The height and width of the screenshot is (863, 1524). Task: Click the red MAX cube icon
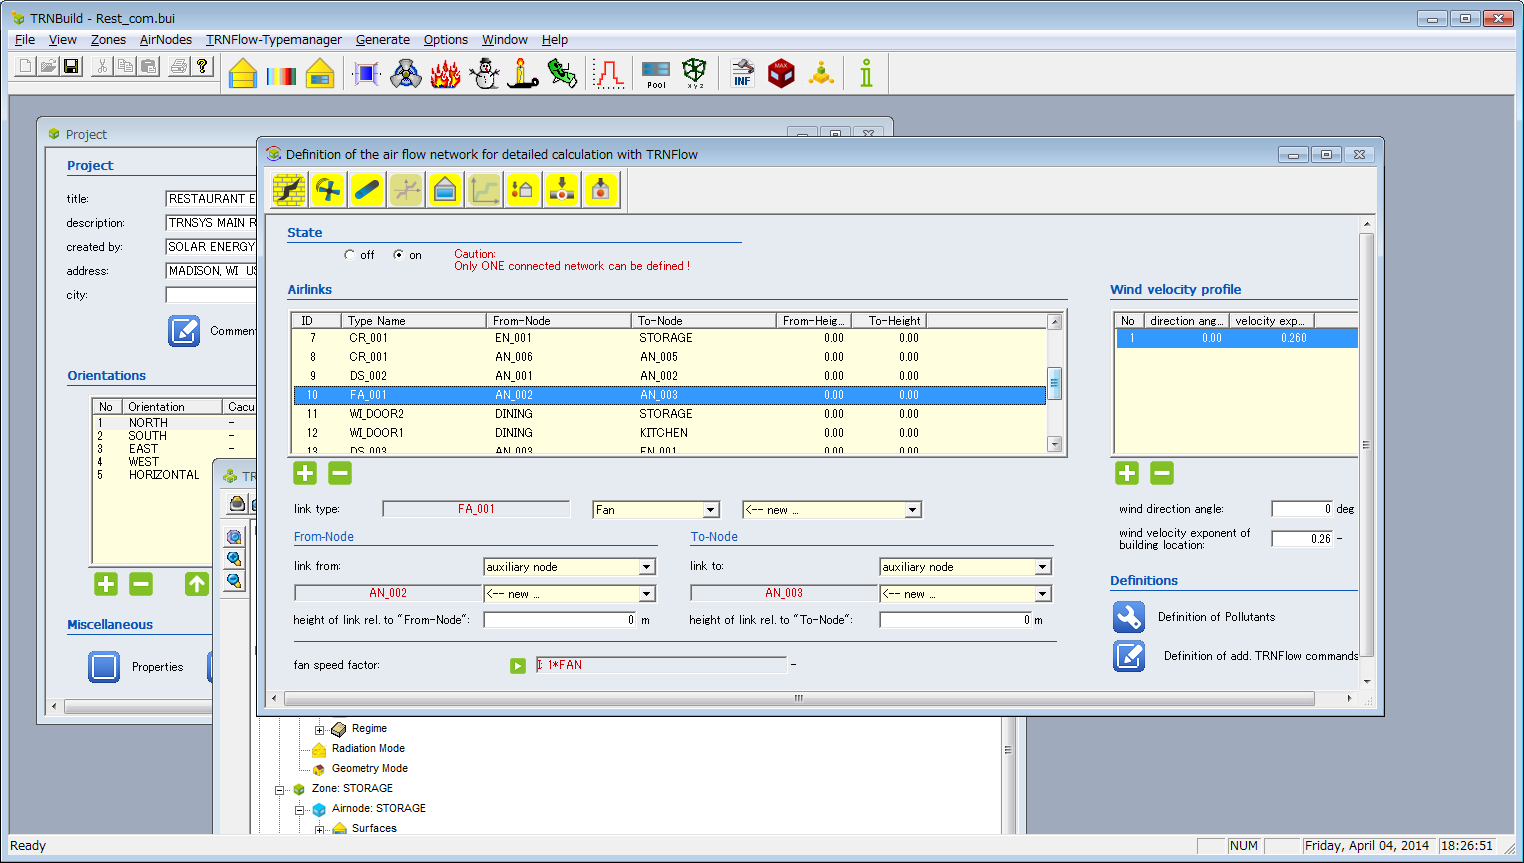[781, 73]
